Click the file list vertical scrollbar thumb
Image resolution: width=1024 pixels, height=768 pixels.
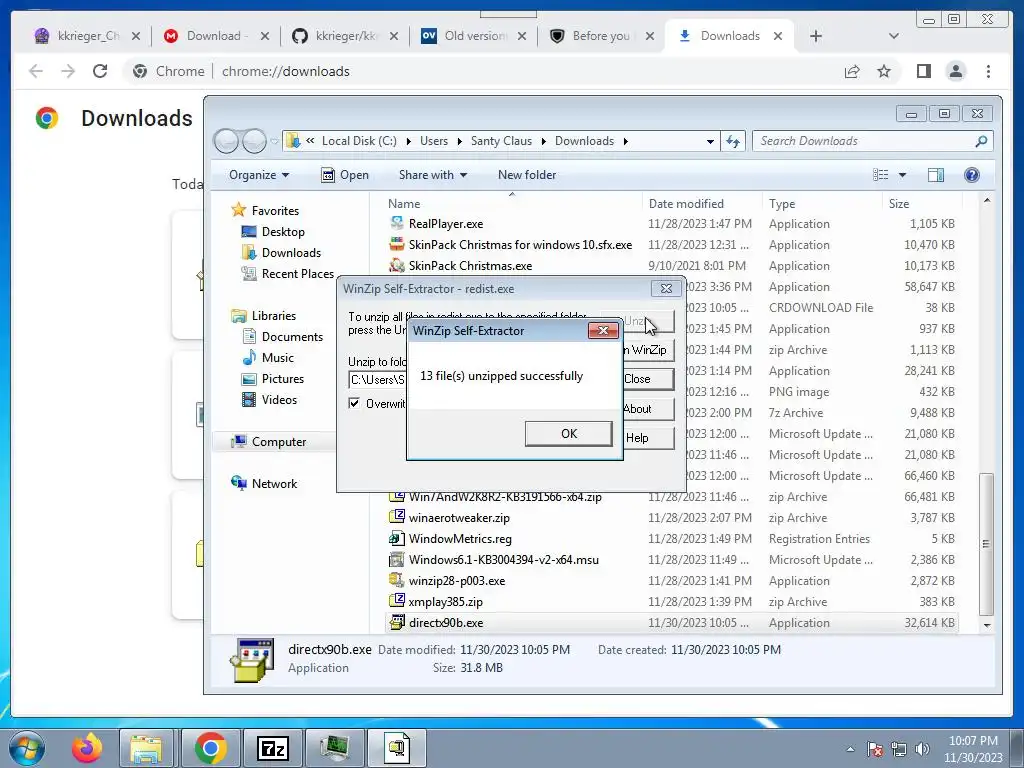point(986,544)
